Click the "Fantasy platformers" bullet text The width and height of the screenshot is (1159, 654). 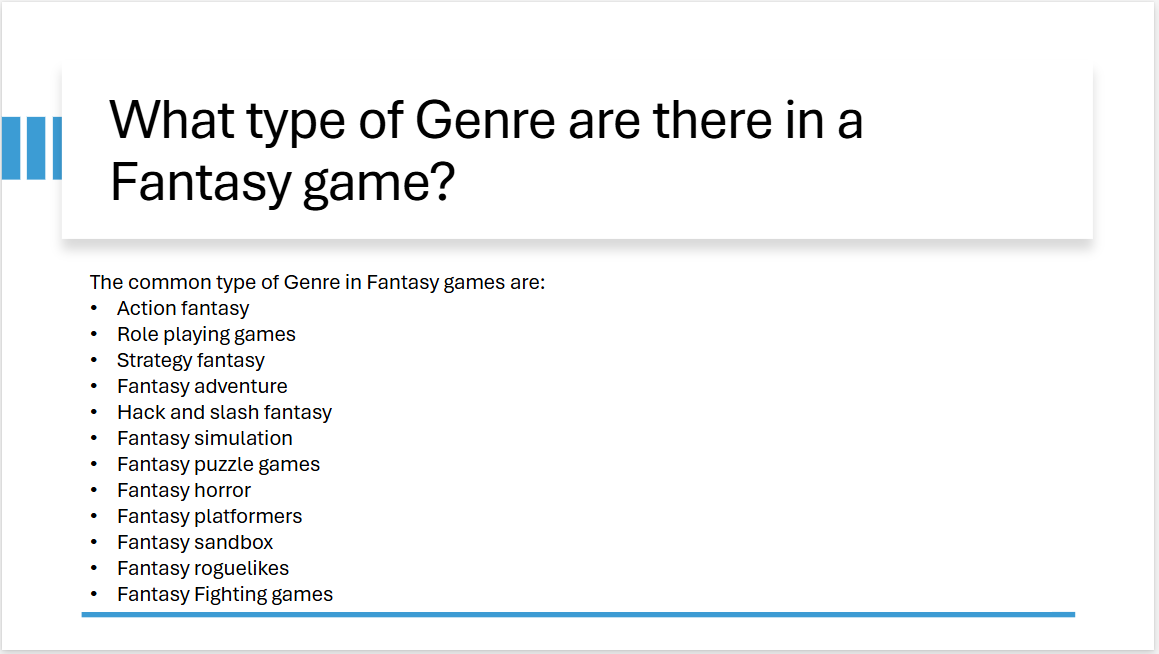[209, 517]
